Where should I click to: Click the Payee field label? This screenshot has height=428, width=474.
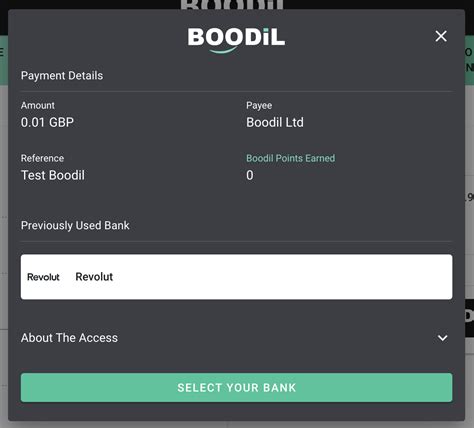[259, 105]
